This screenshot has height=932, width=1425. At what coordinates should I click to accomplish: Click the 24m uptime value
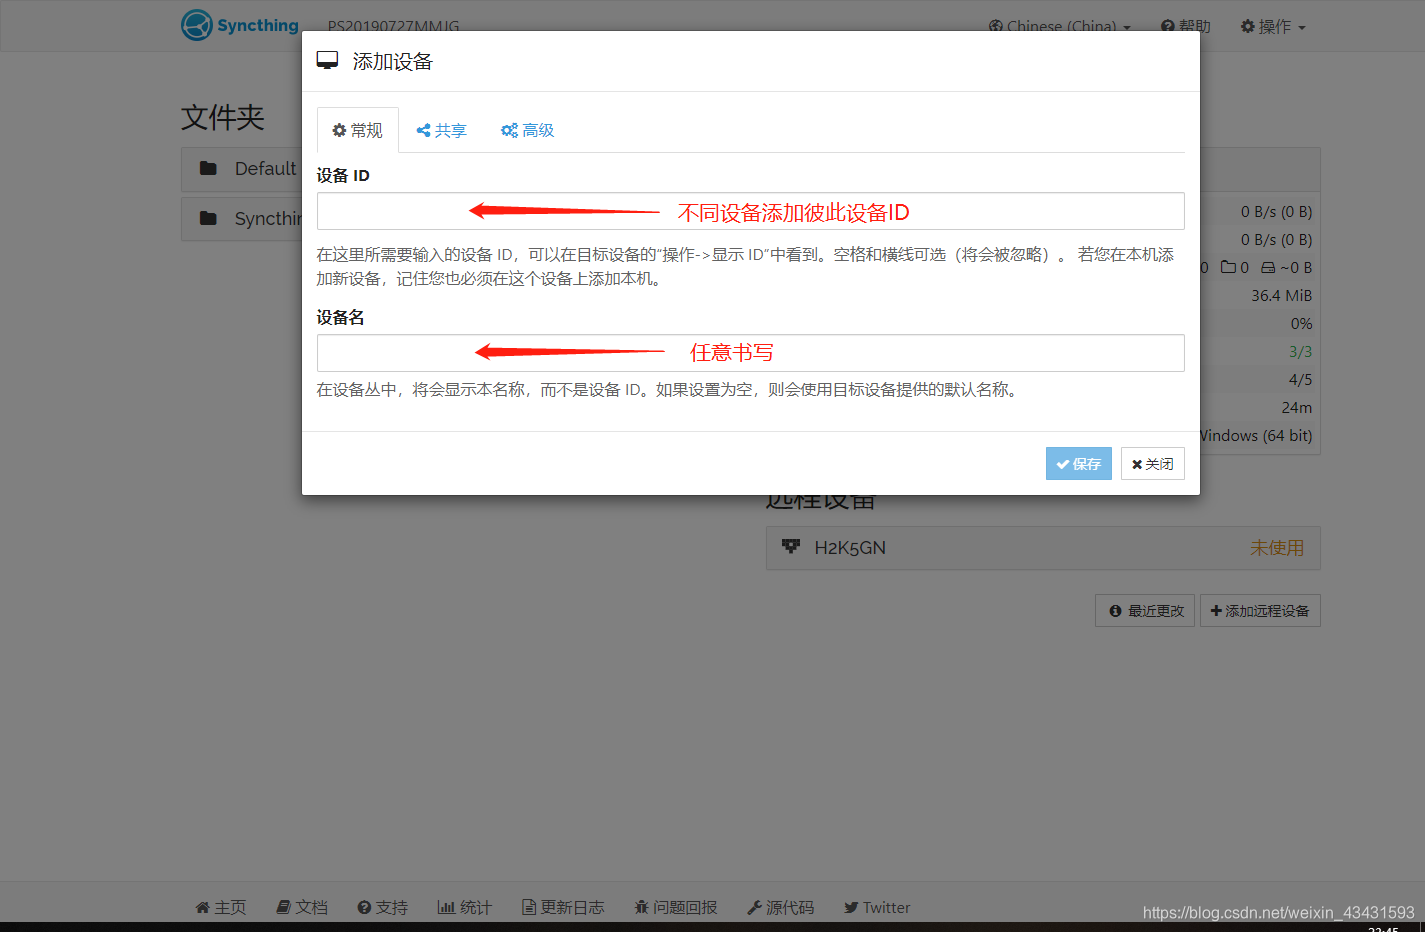coord(1296,408)
